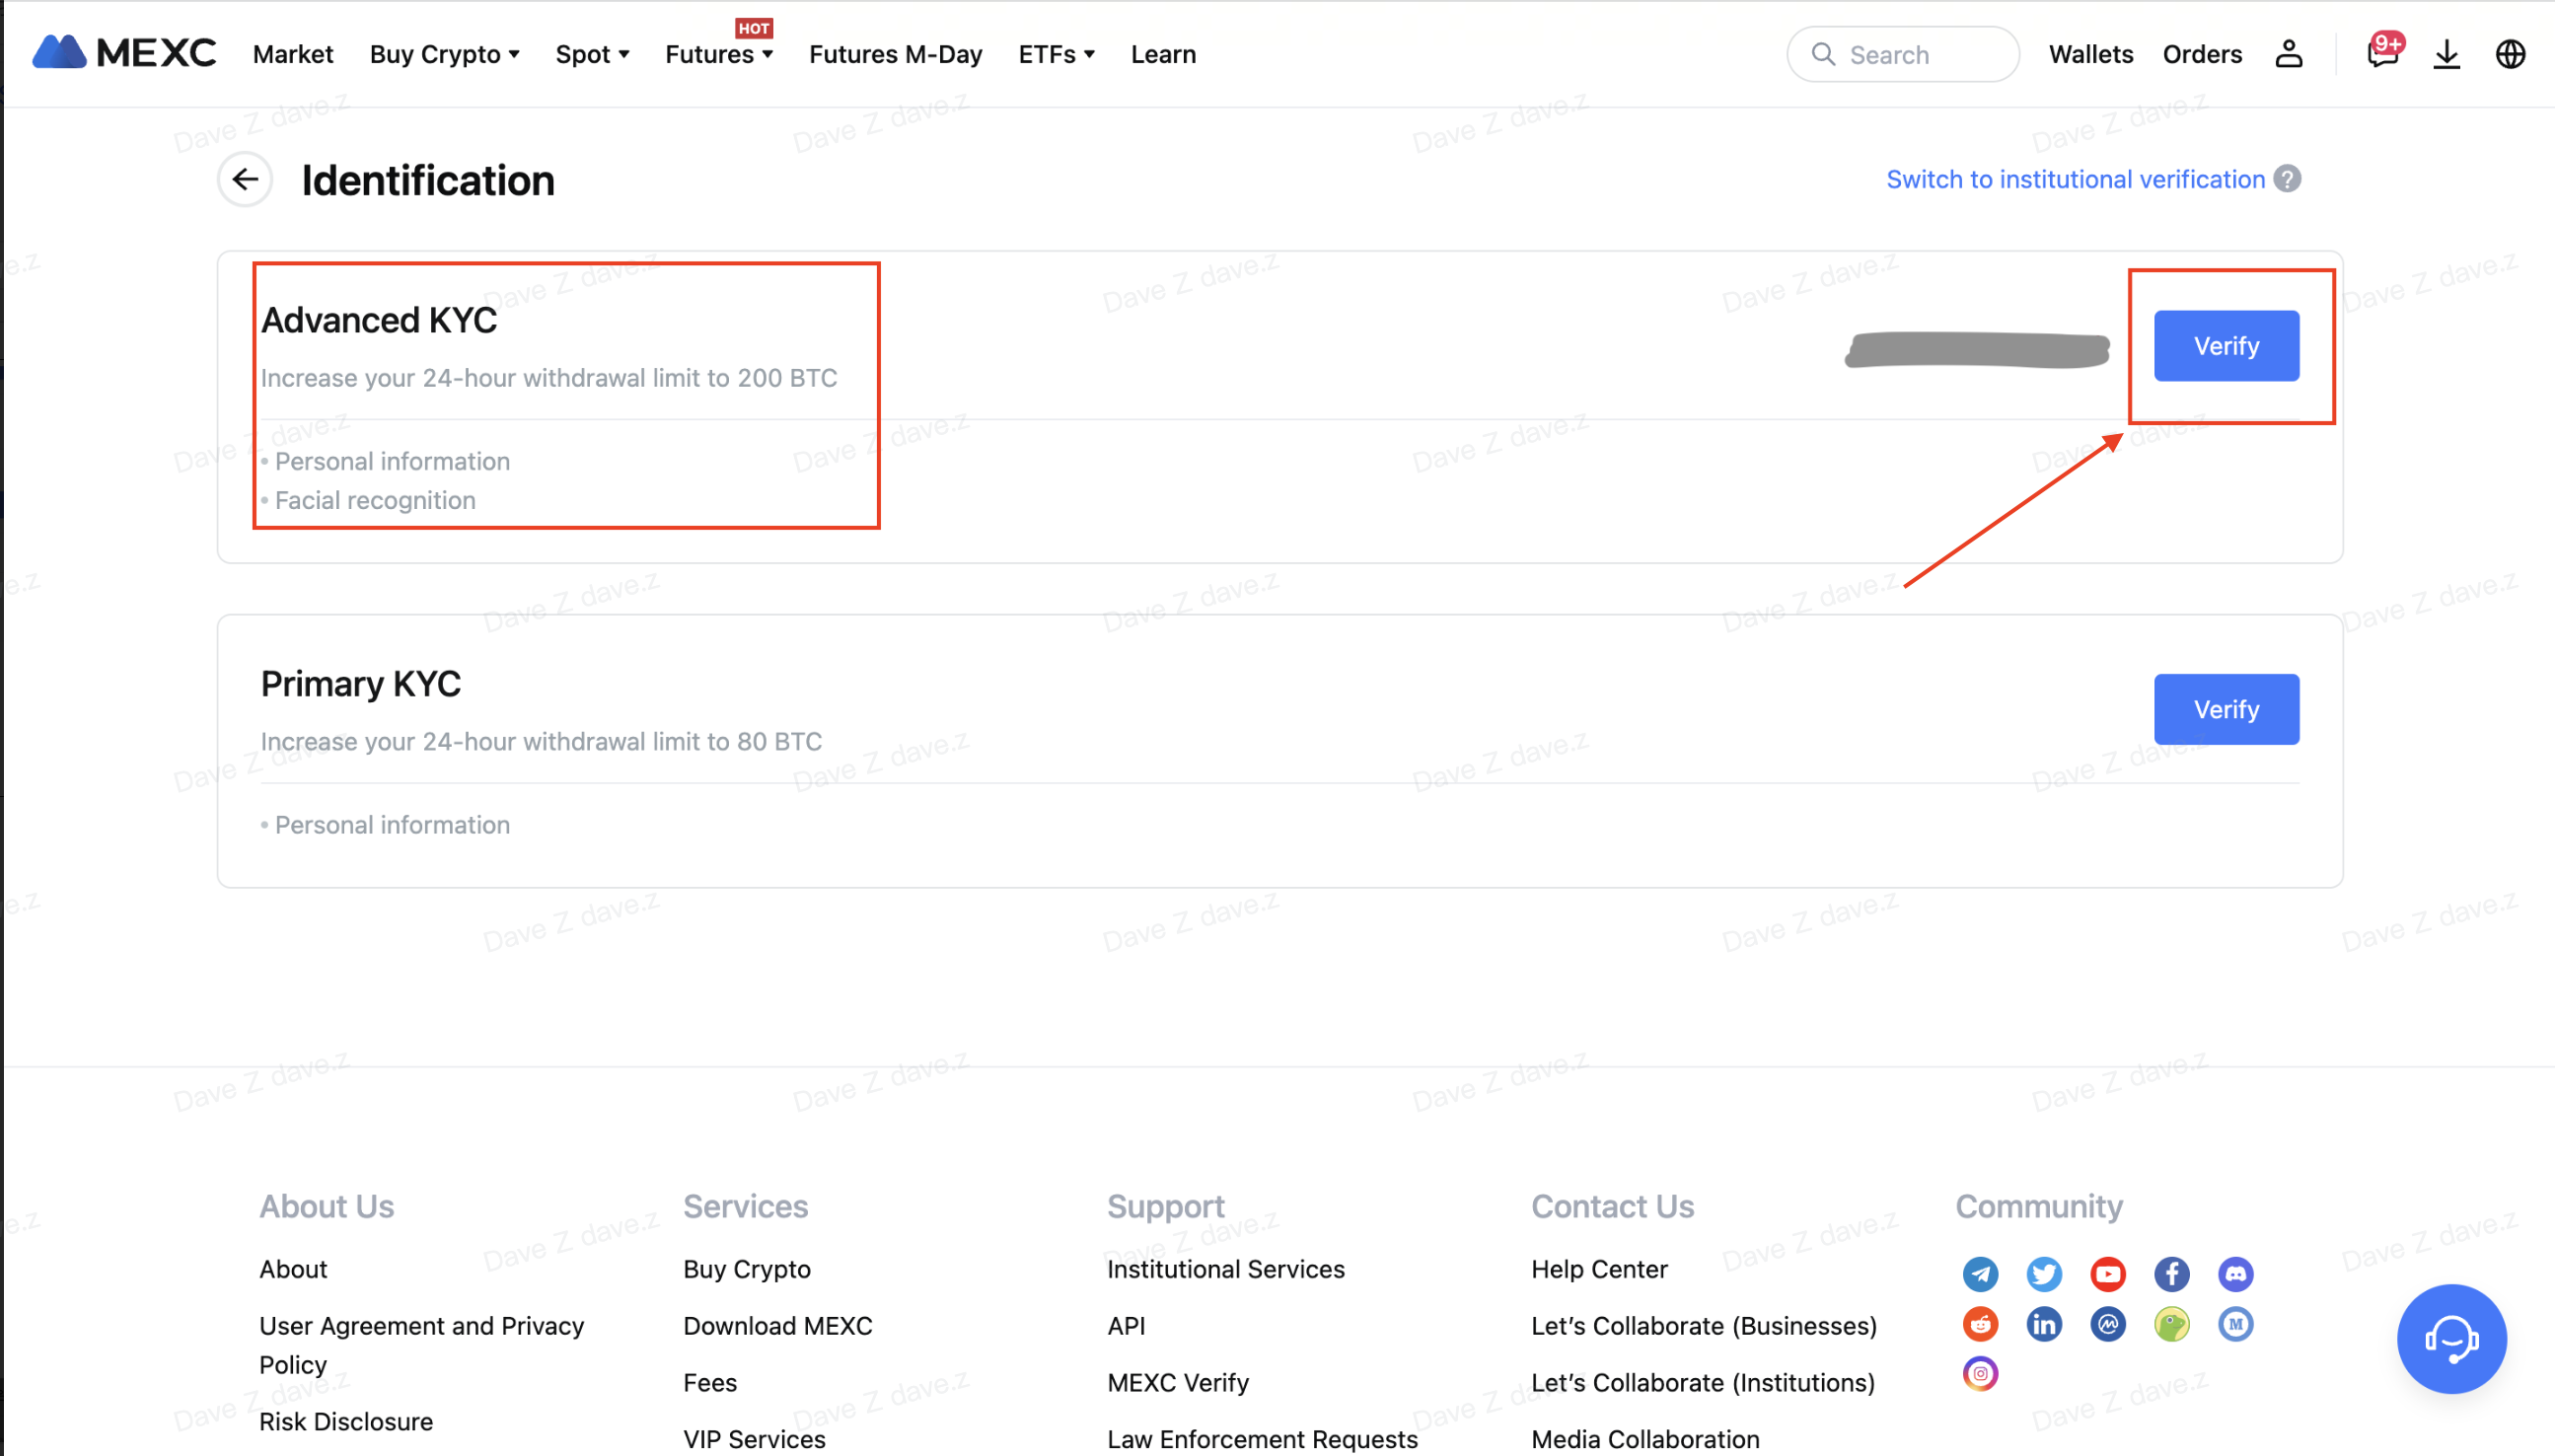2555x1456 pixels.
Task: Click the help question mark next to institutional verification
Action: tap(2288, 179)
